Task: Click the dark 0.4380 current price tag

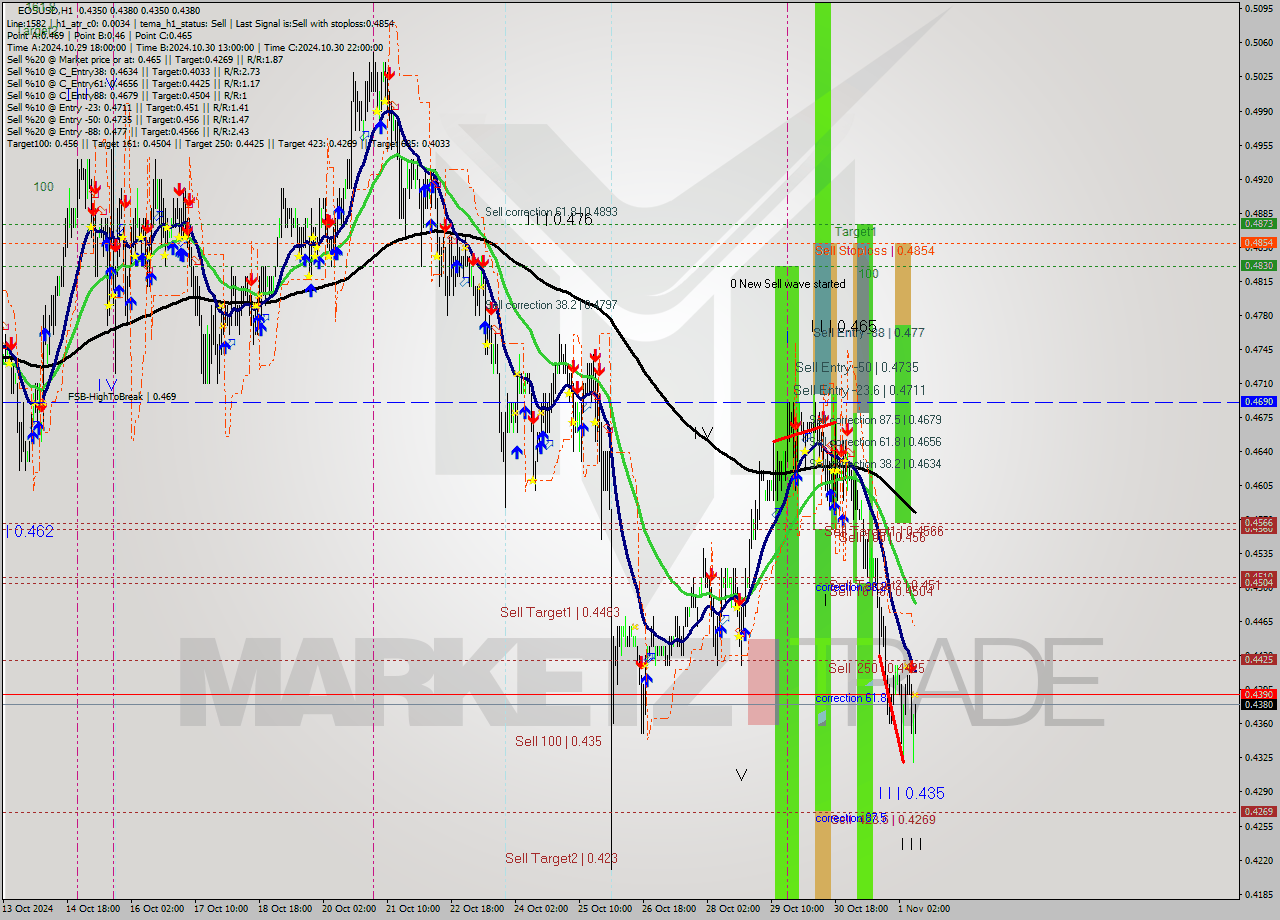Action: 1258,704
